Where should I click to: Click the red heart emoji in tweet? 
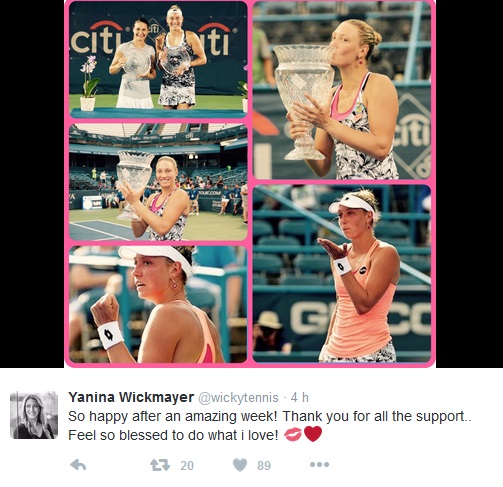point(313,434)
